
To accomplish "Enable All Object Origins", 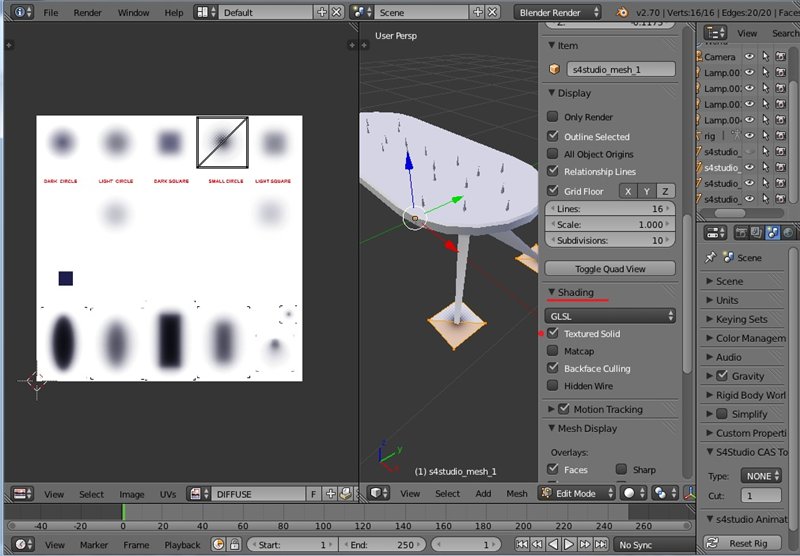I will pos(553,154).
